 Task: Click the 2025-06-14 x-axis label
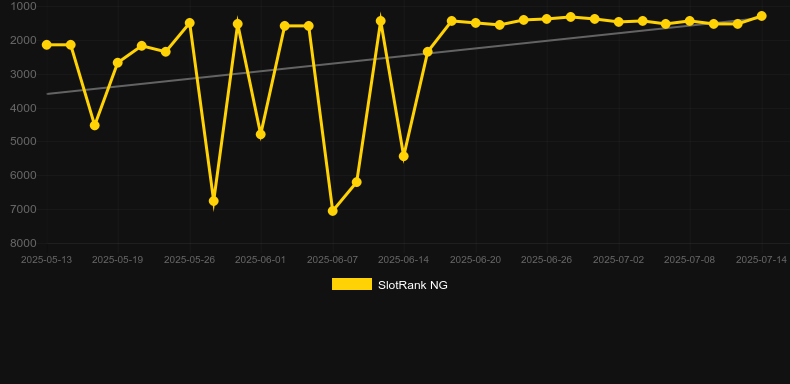(404, 260)
